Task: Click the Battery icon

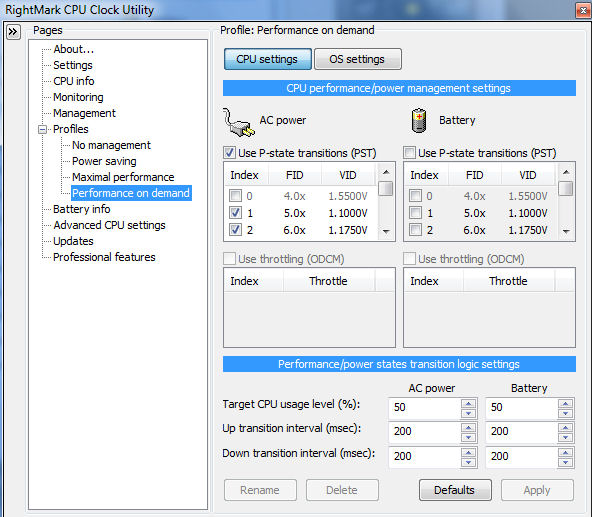Action: coord(419,120)
